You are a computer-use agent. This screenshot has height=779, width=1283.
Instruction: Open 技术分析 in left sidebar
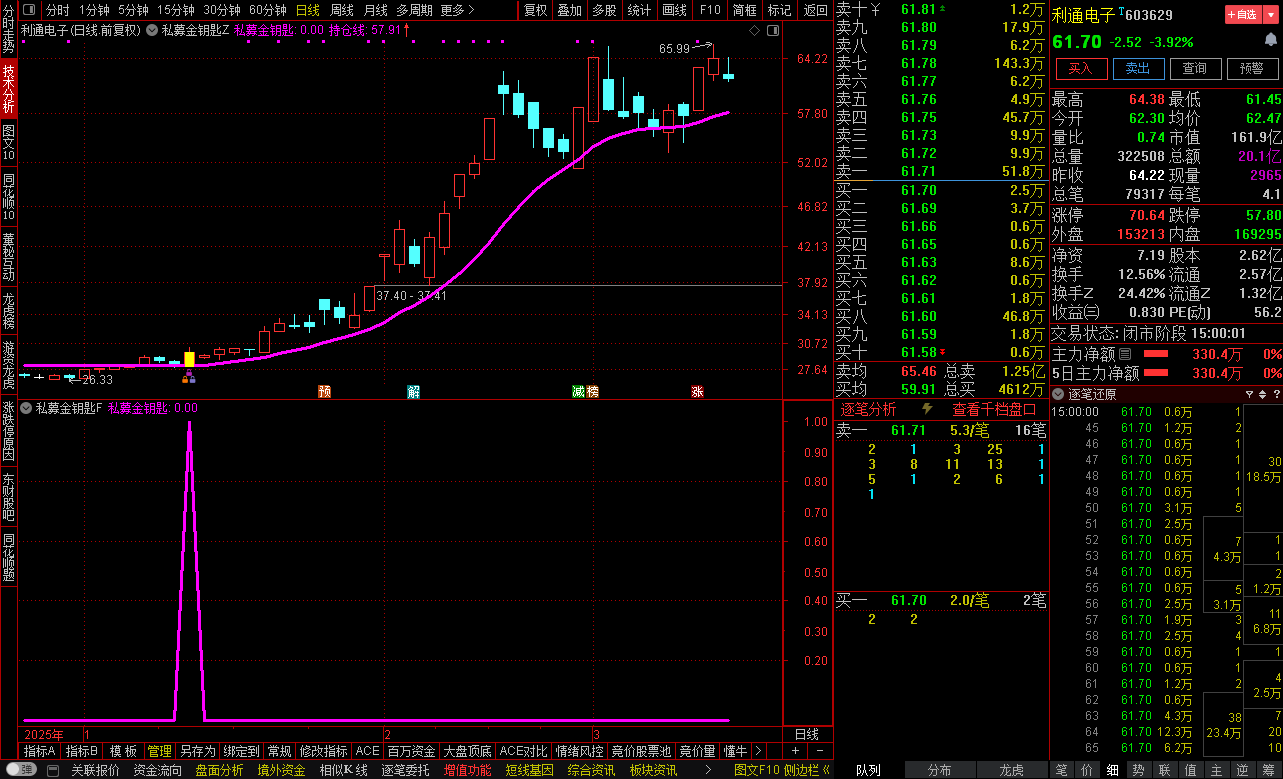click(x=9, y=88)
